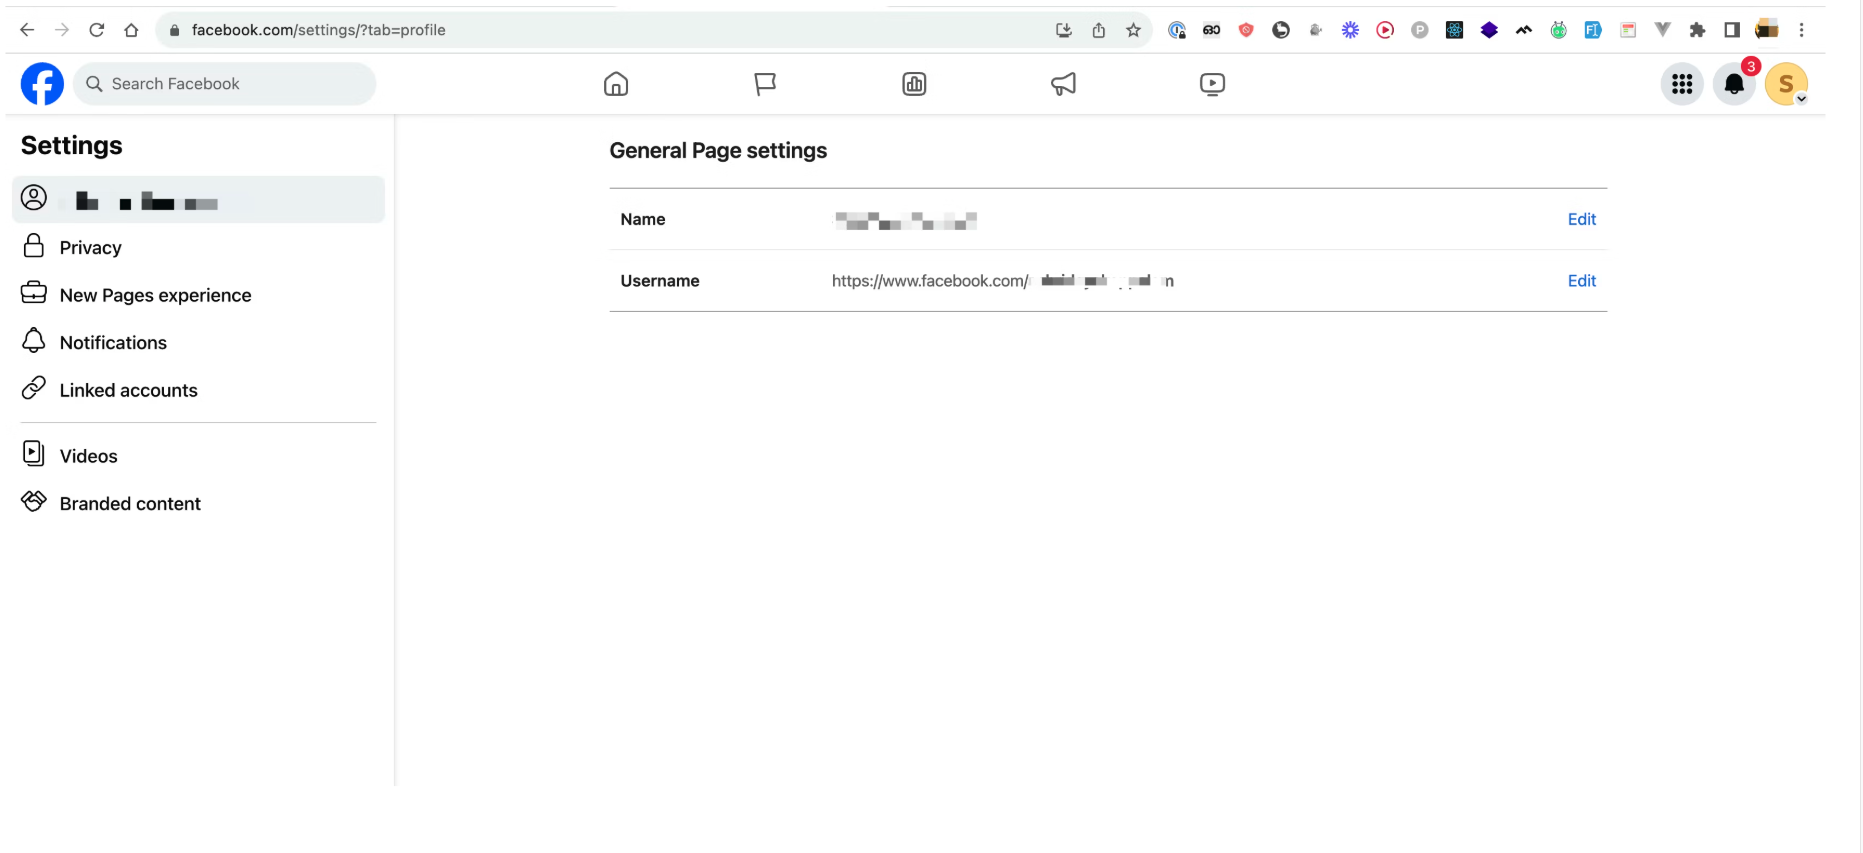Open the notifications bell
The width and height of the screenshot is (1863, 853).
[x=1735, y=84]
